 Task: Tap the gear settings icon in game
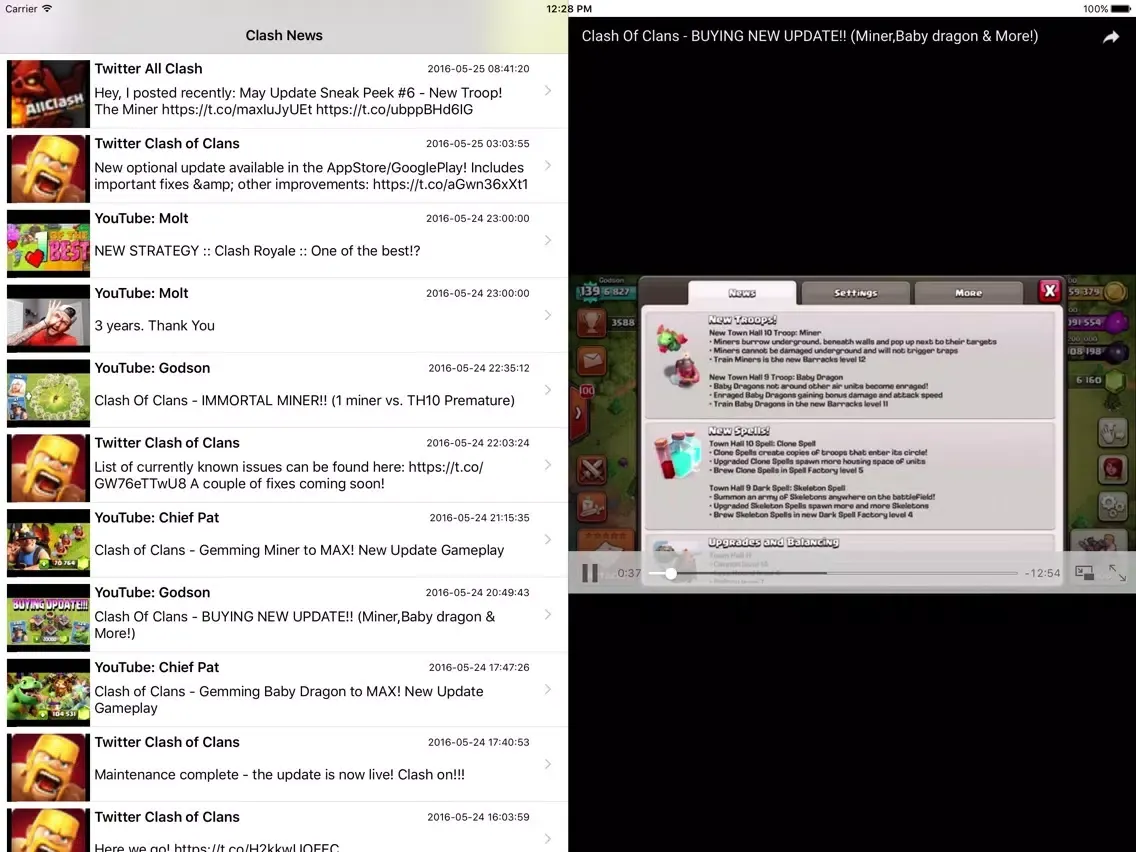[x=1112, y=505]
